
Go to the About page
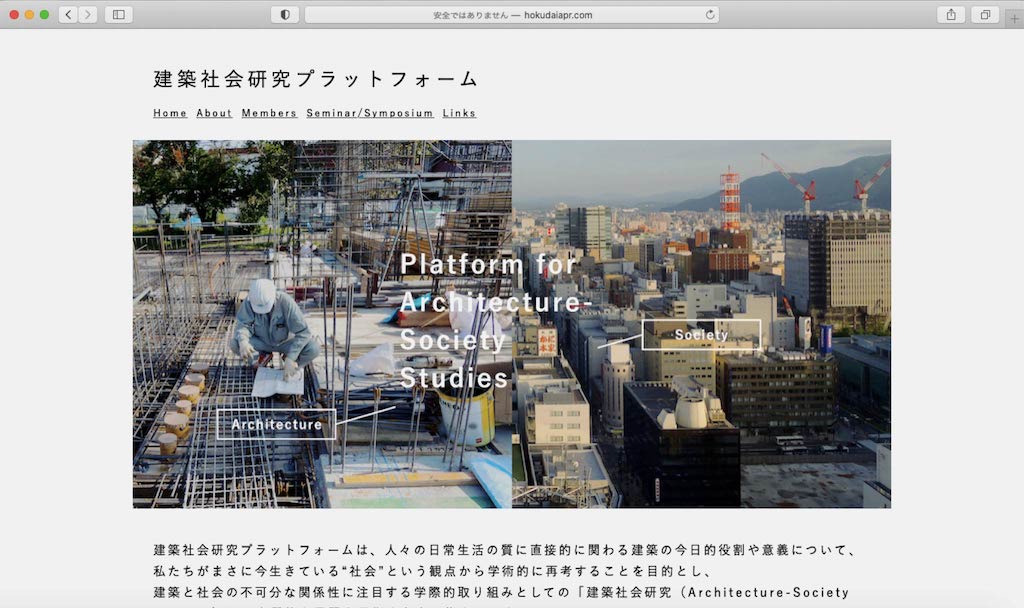(x=214, y=113)
